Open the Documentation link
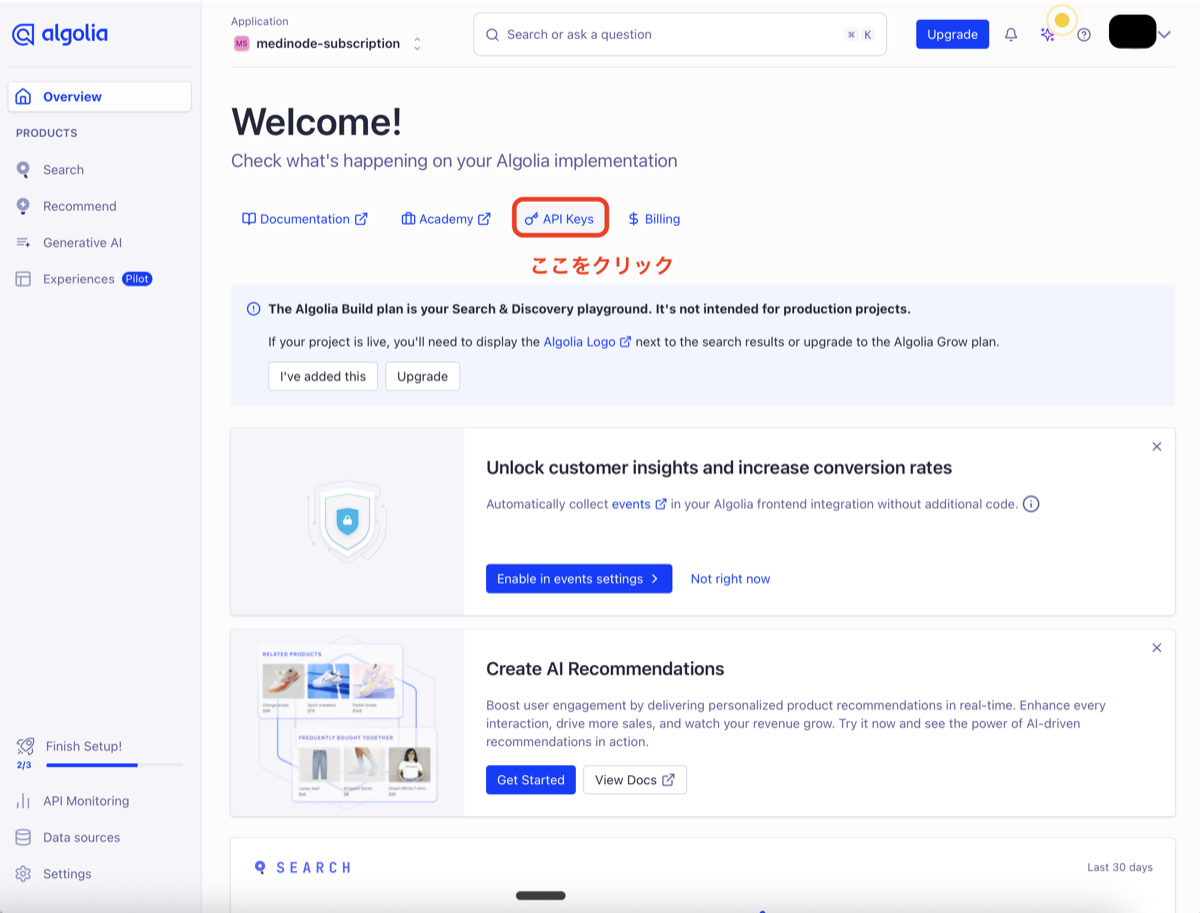Image resolution: width=1200 pixels, height=913 pixels. [x=305, y=219]
